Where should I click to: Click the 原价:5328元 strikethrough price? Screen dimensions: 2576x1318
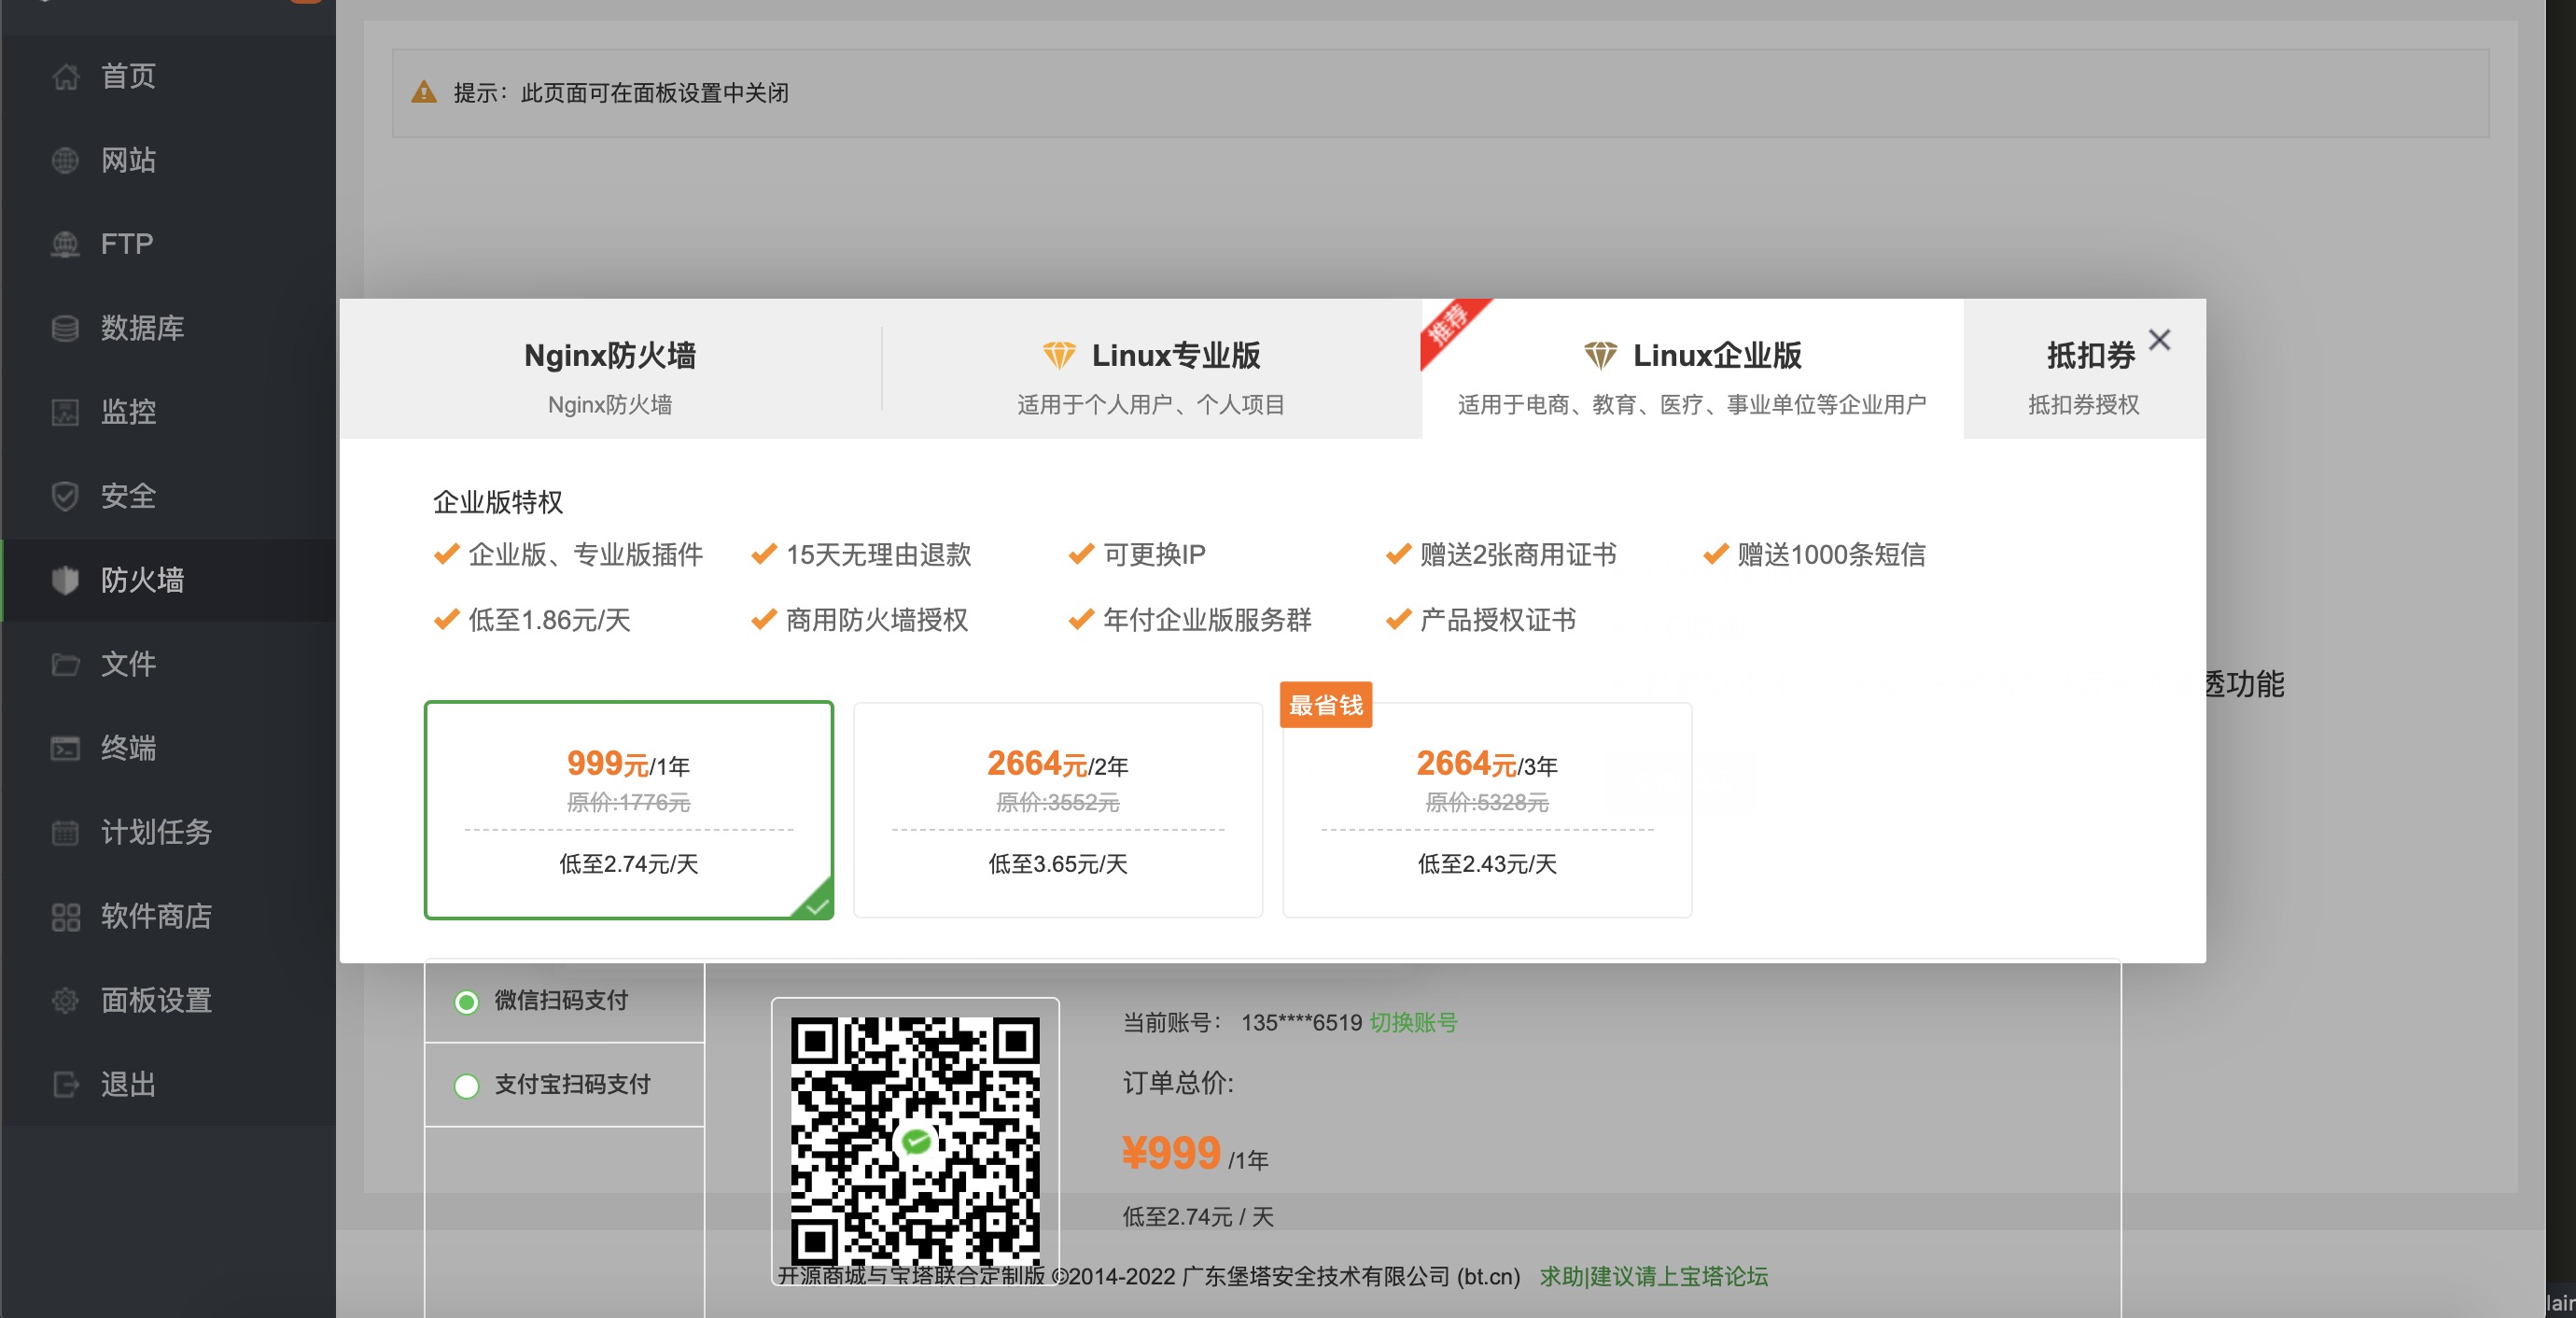coord(1487,802)
